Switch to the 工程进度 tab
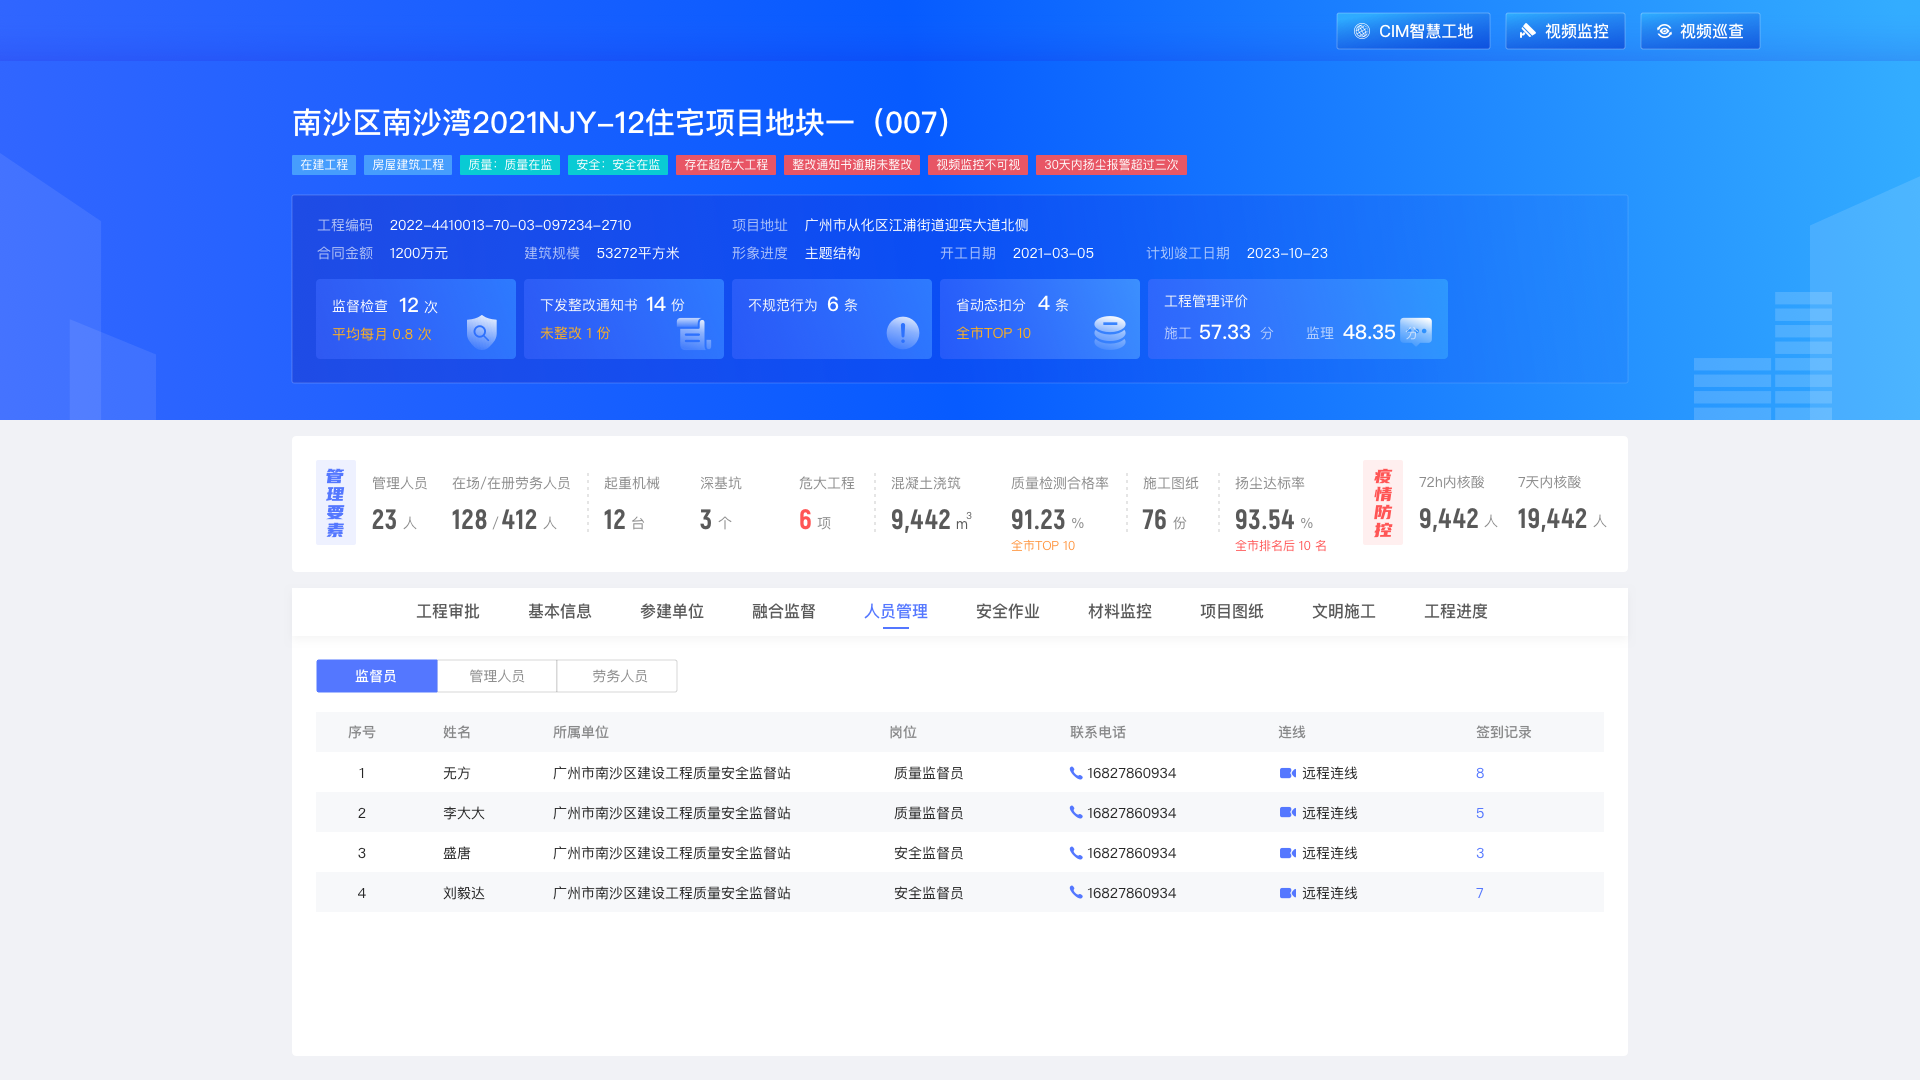Screen dimensions: 1920x1080 1456,611
